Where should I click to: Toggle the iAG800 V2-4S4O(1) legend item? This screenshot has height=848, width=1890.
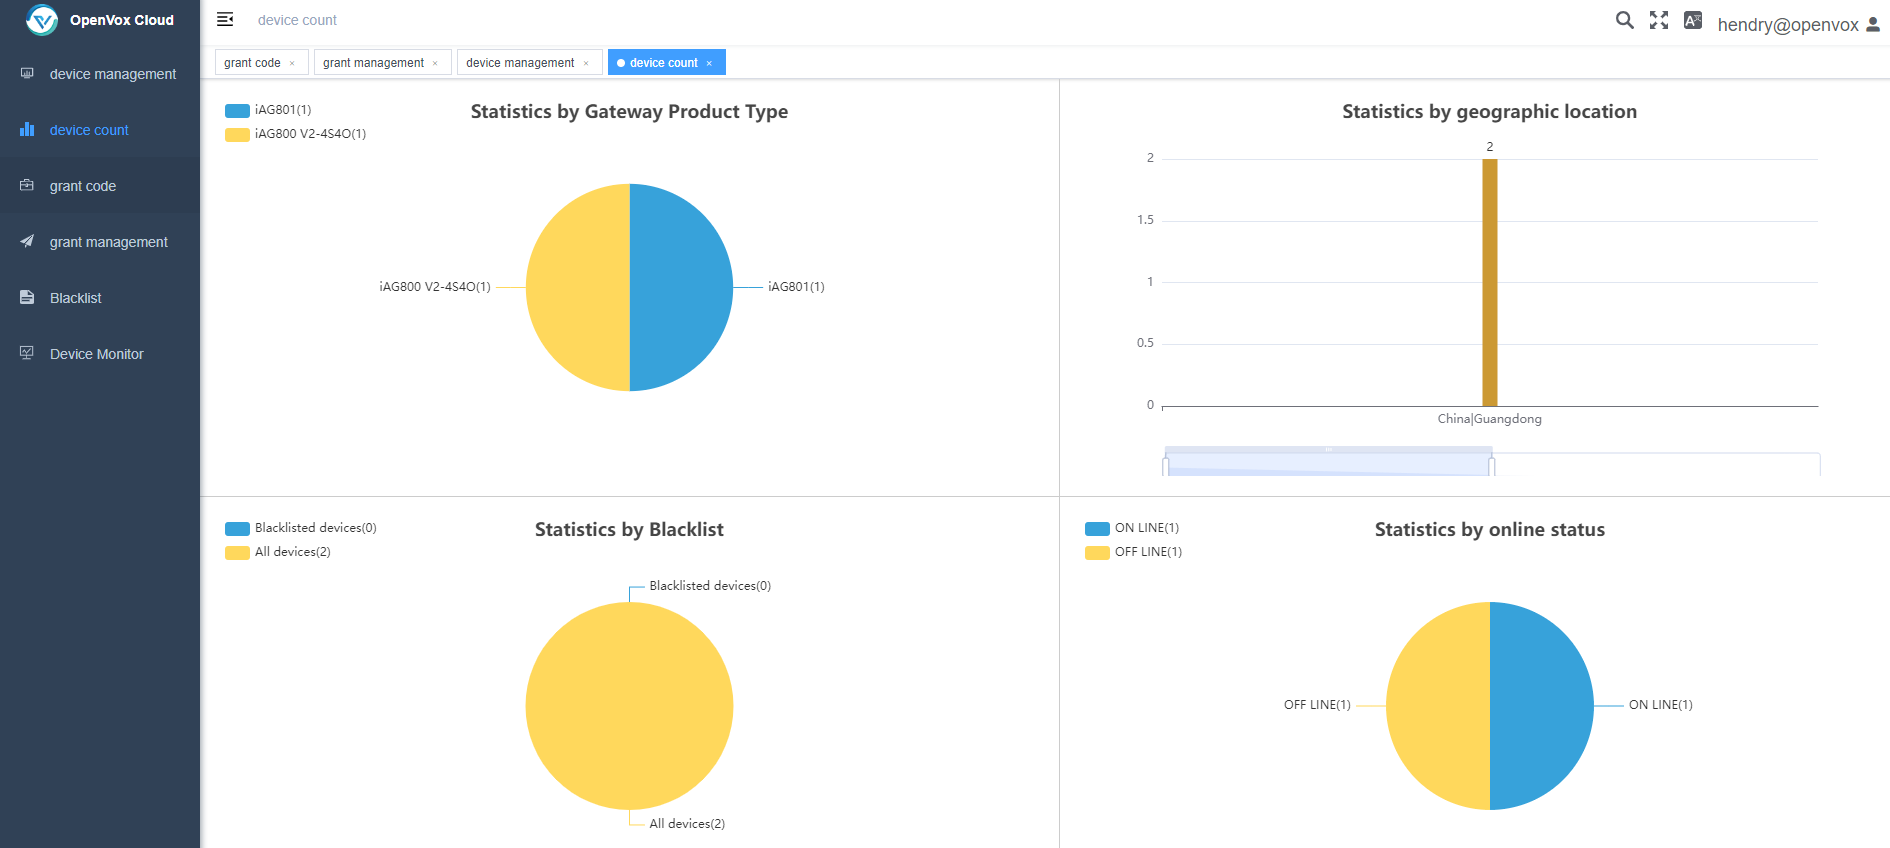click(x=296, y=134)
